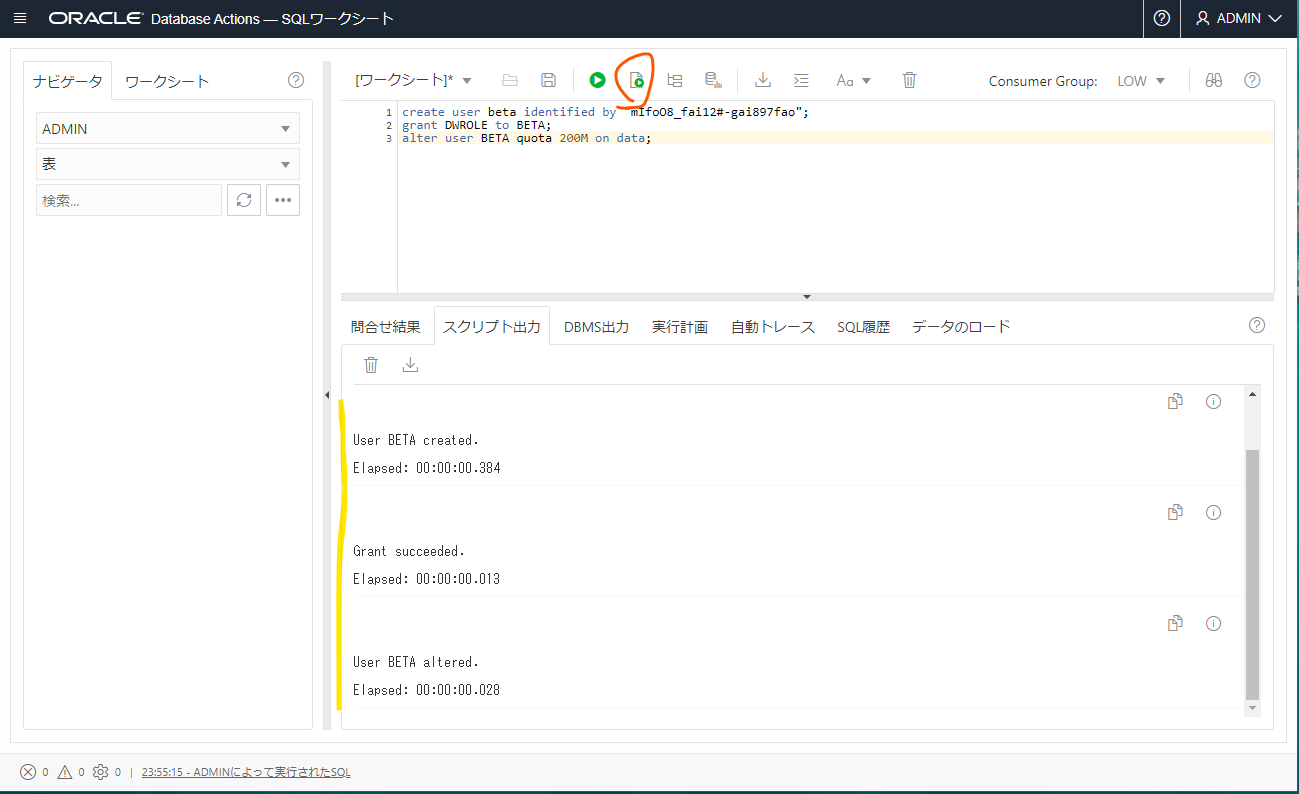Clear the editor with the trash icon
Image resolution: width=1299 pixels, height=794 pixels.
(x=909, y=80)
